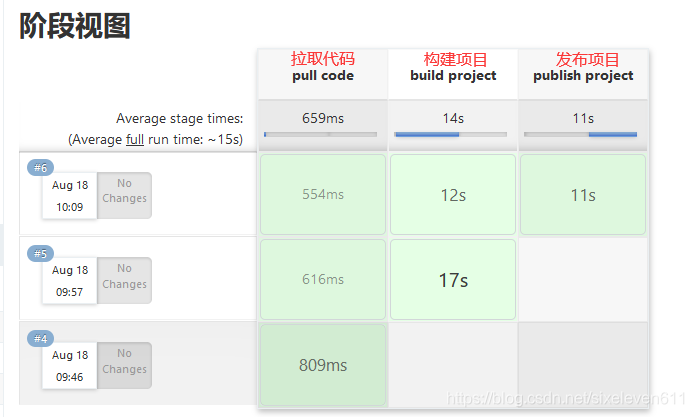Image resolution: width=694 pixels, height=417 pixels.
Task: Click the #4 build badge
Action: pos(41,339)
